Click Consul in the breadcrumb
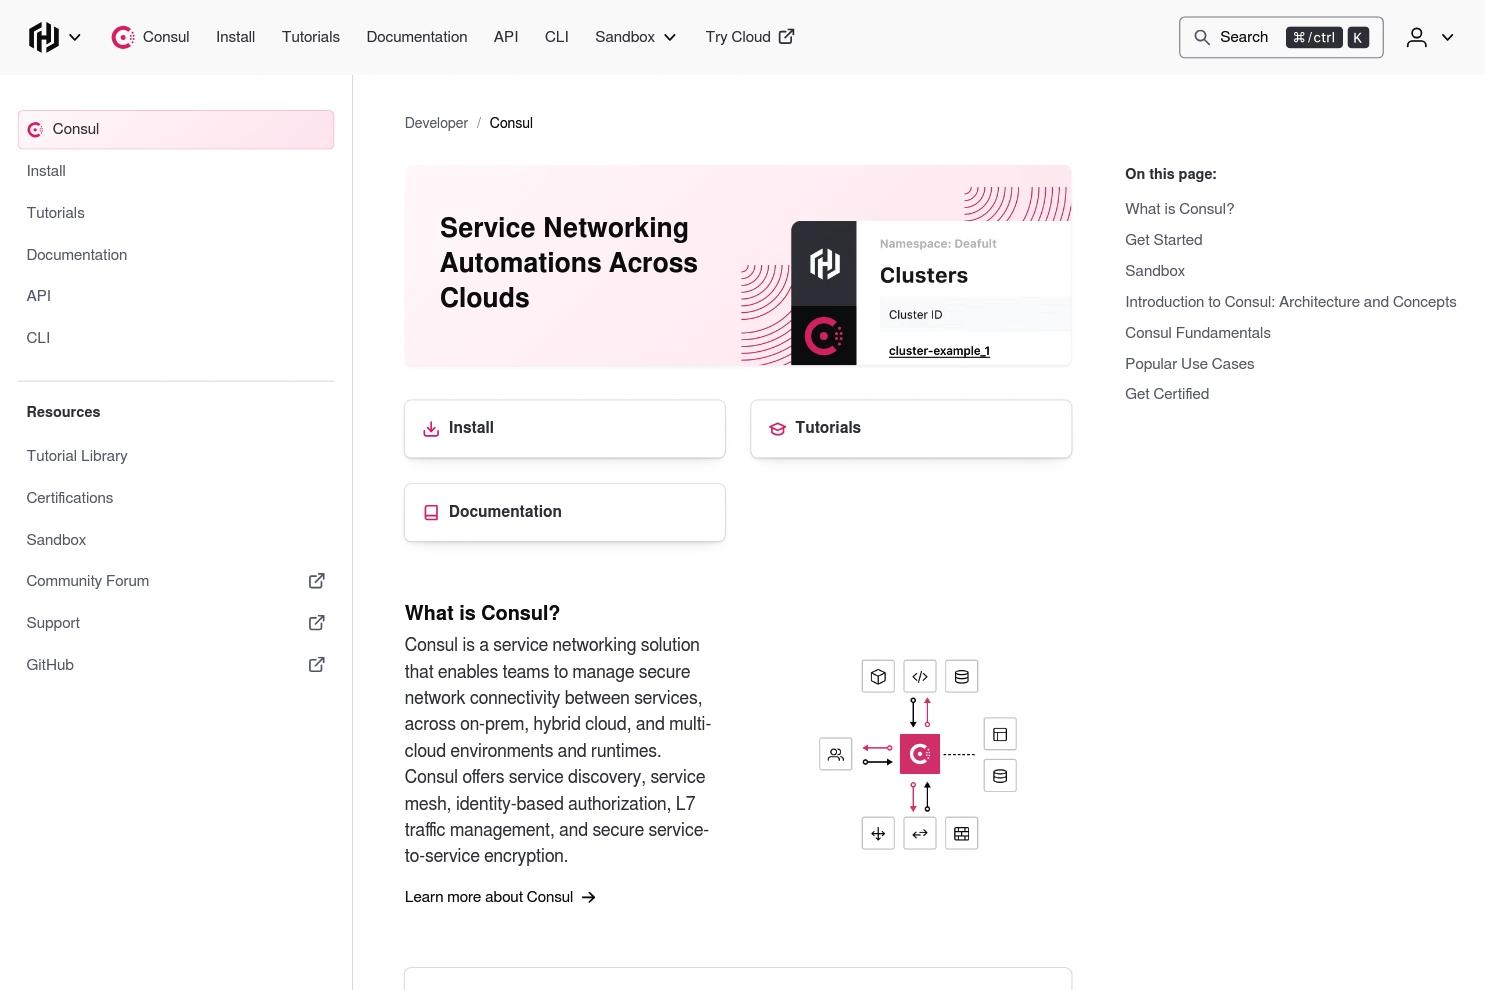Viewport: 1485px width, 990px height. click(x=511, y=123)
